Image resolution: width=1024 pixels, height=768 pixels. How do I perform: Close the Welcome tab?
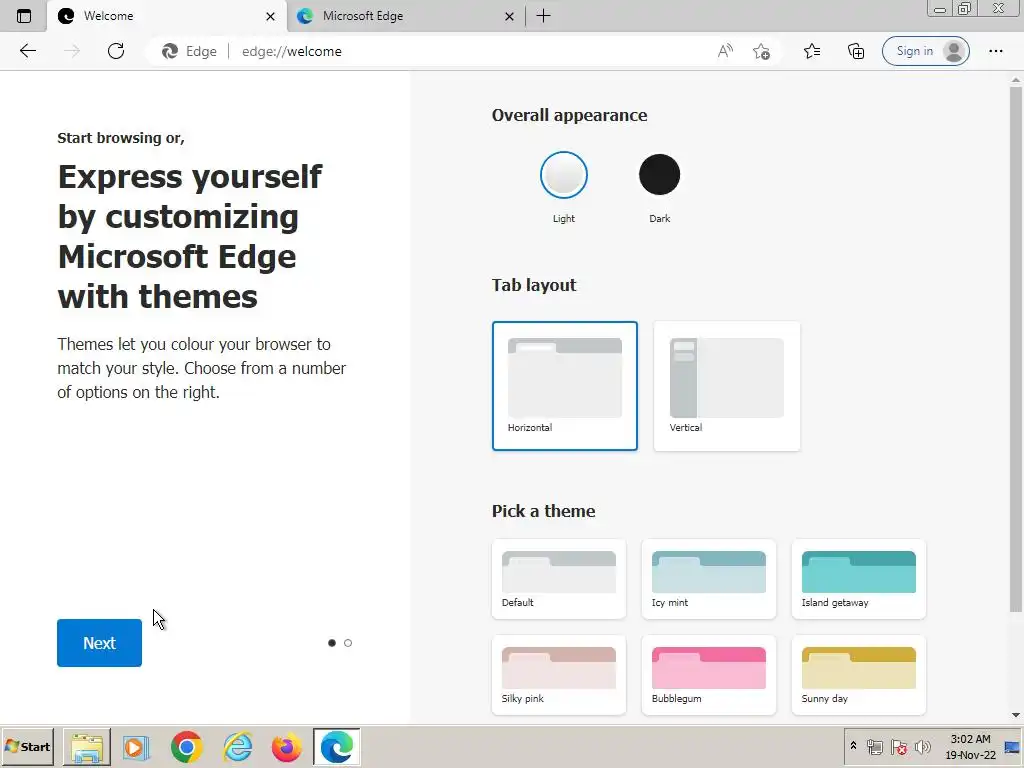click(x=270, y=16)
